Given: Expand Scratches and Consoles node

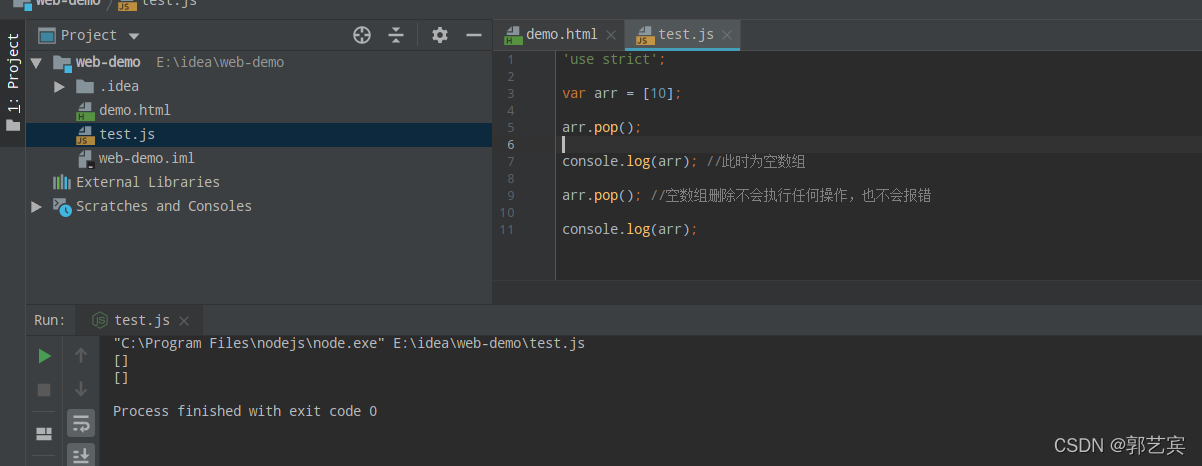Looking at the screenshot, I should [x=37, y=206].
